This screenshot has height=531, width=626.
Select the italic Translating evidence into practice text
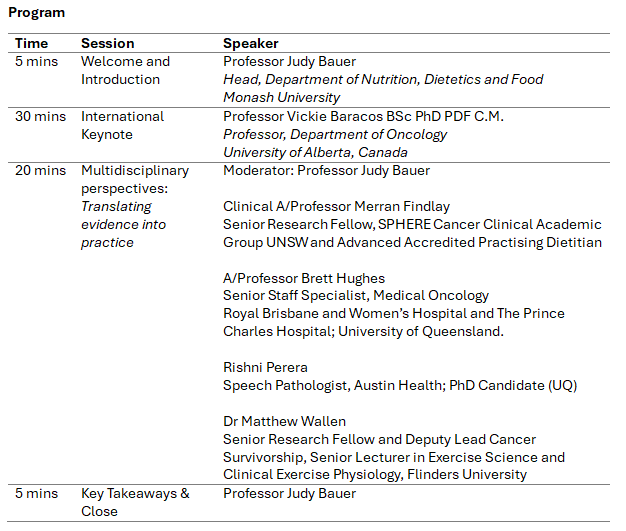coord(124,225)
